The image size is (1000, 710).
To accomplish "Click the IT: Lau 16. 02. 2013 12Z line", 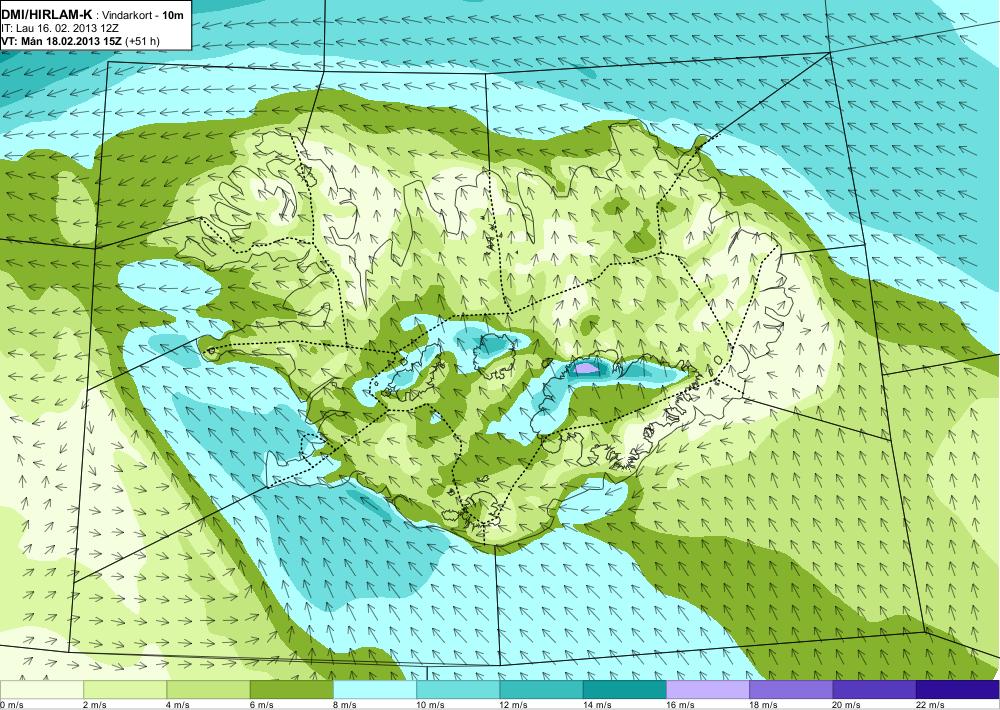I will [60, 29].
